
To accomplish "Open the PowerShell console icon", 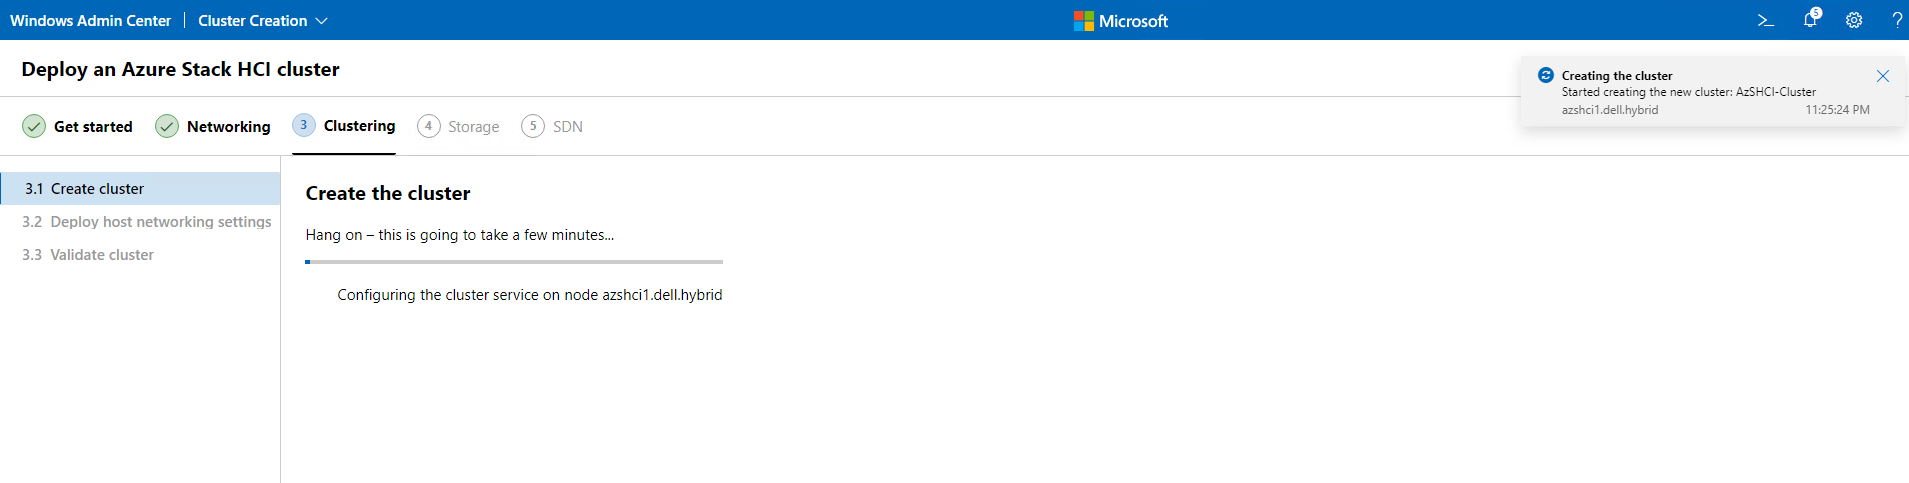I will pos(1765,20).
